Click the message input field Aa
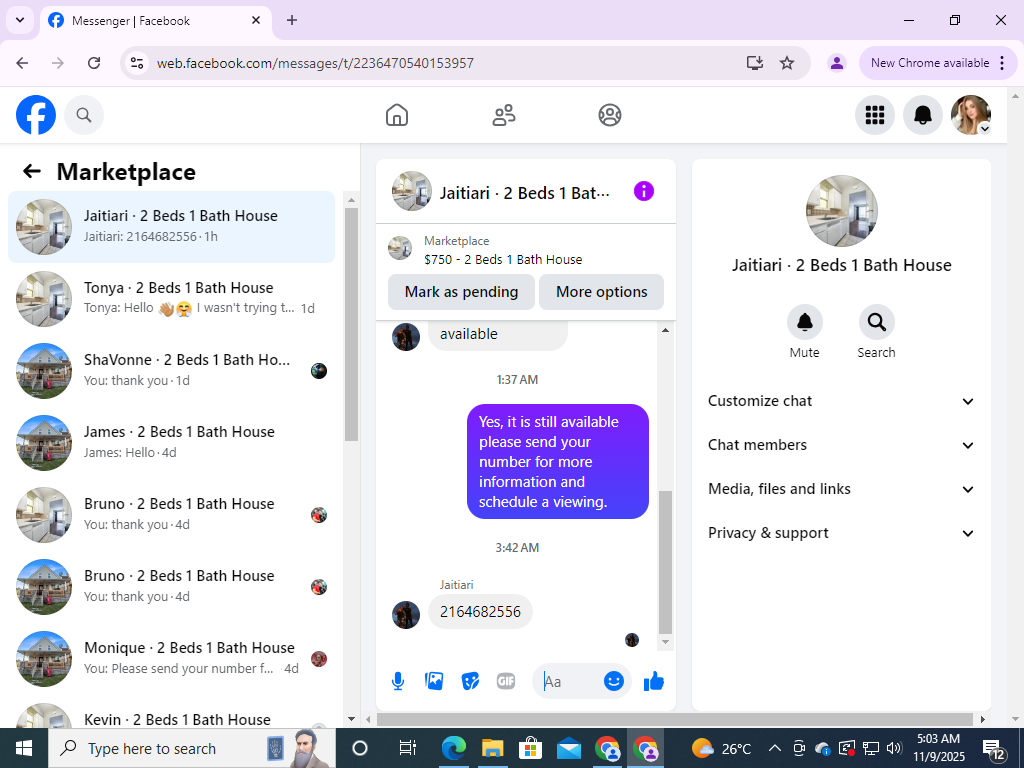Screen dimensions: 1024x768 (568, 681)
